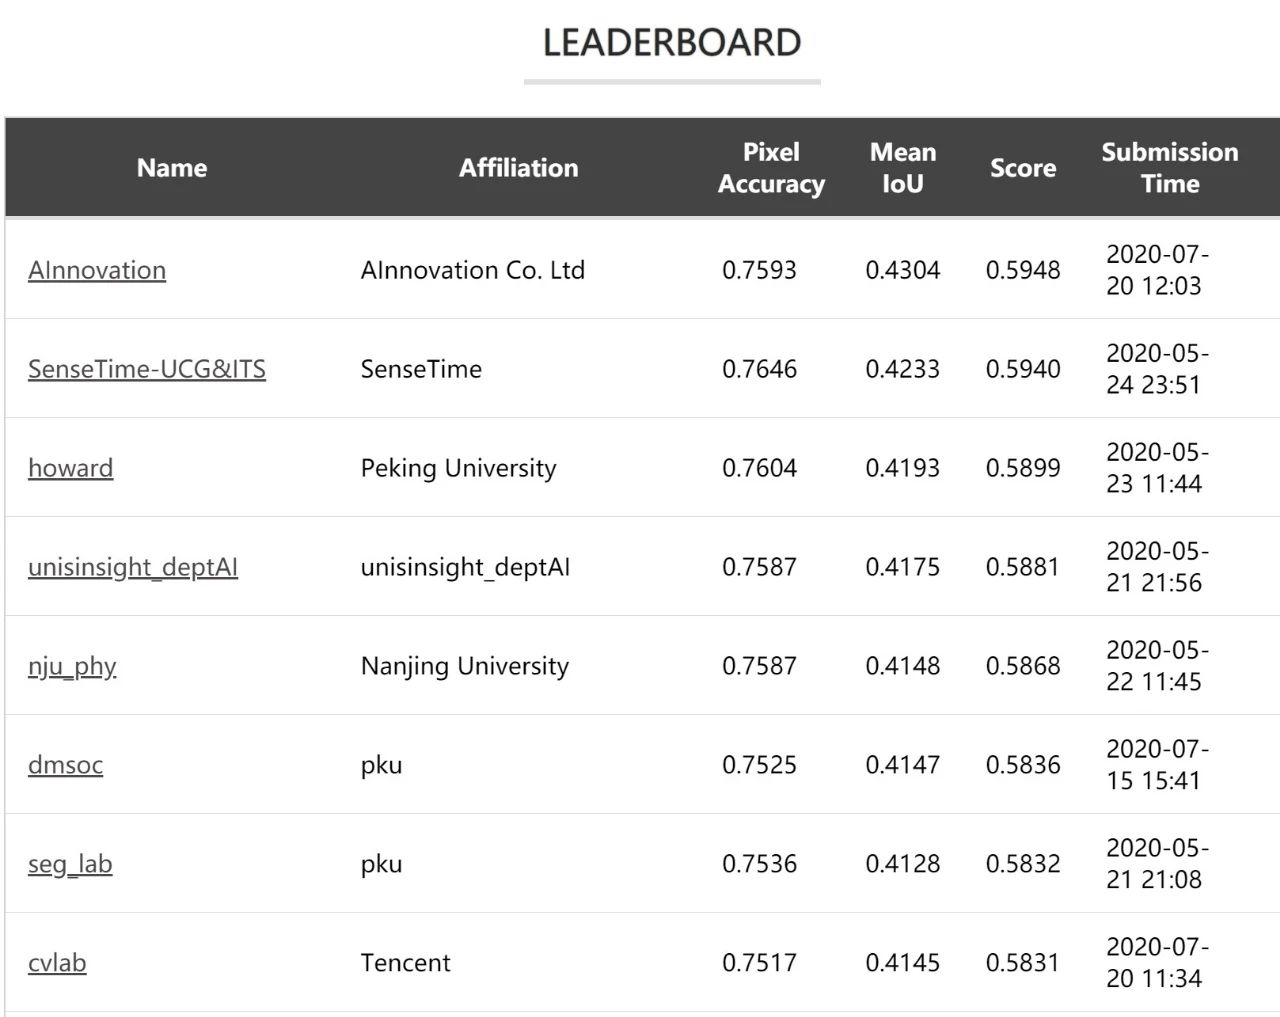Click the Peking University affiliation cell

click(x=458, y=468)
